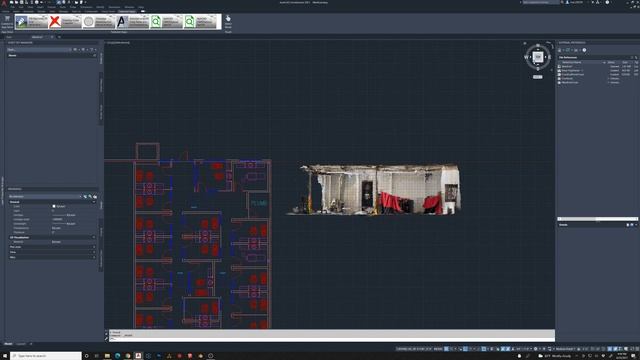Screen dimensions: 640x360
Task: Toggle PICKADD icon in Properties panel
Action: click(x=85, y=197)
